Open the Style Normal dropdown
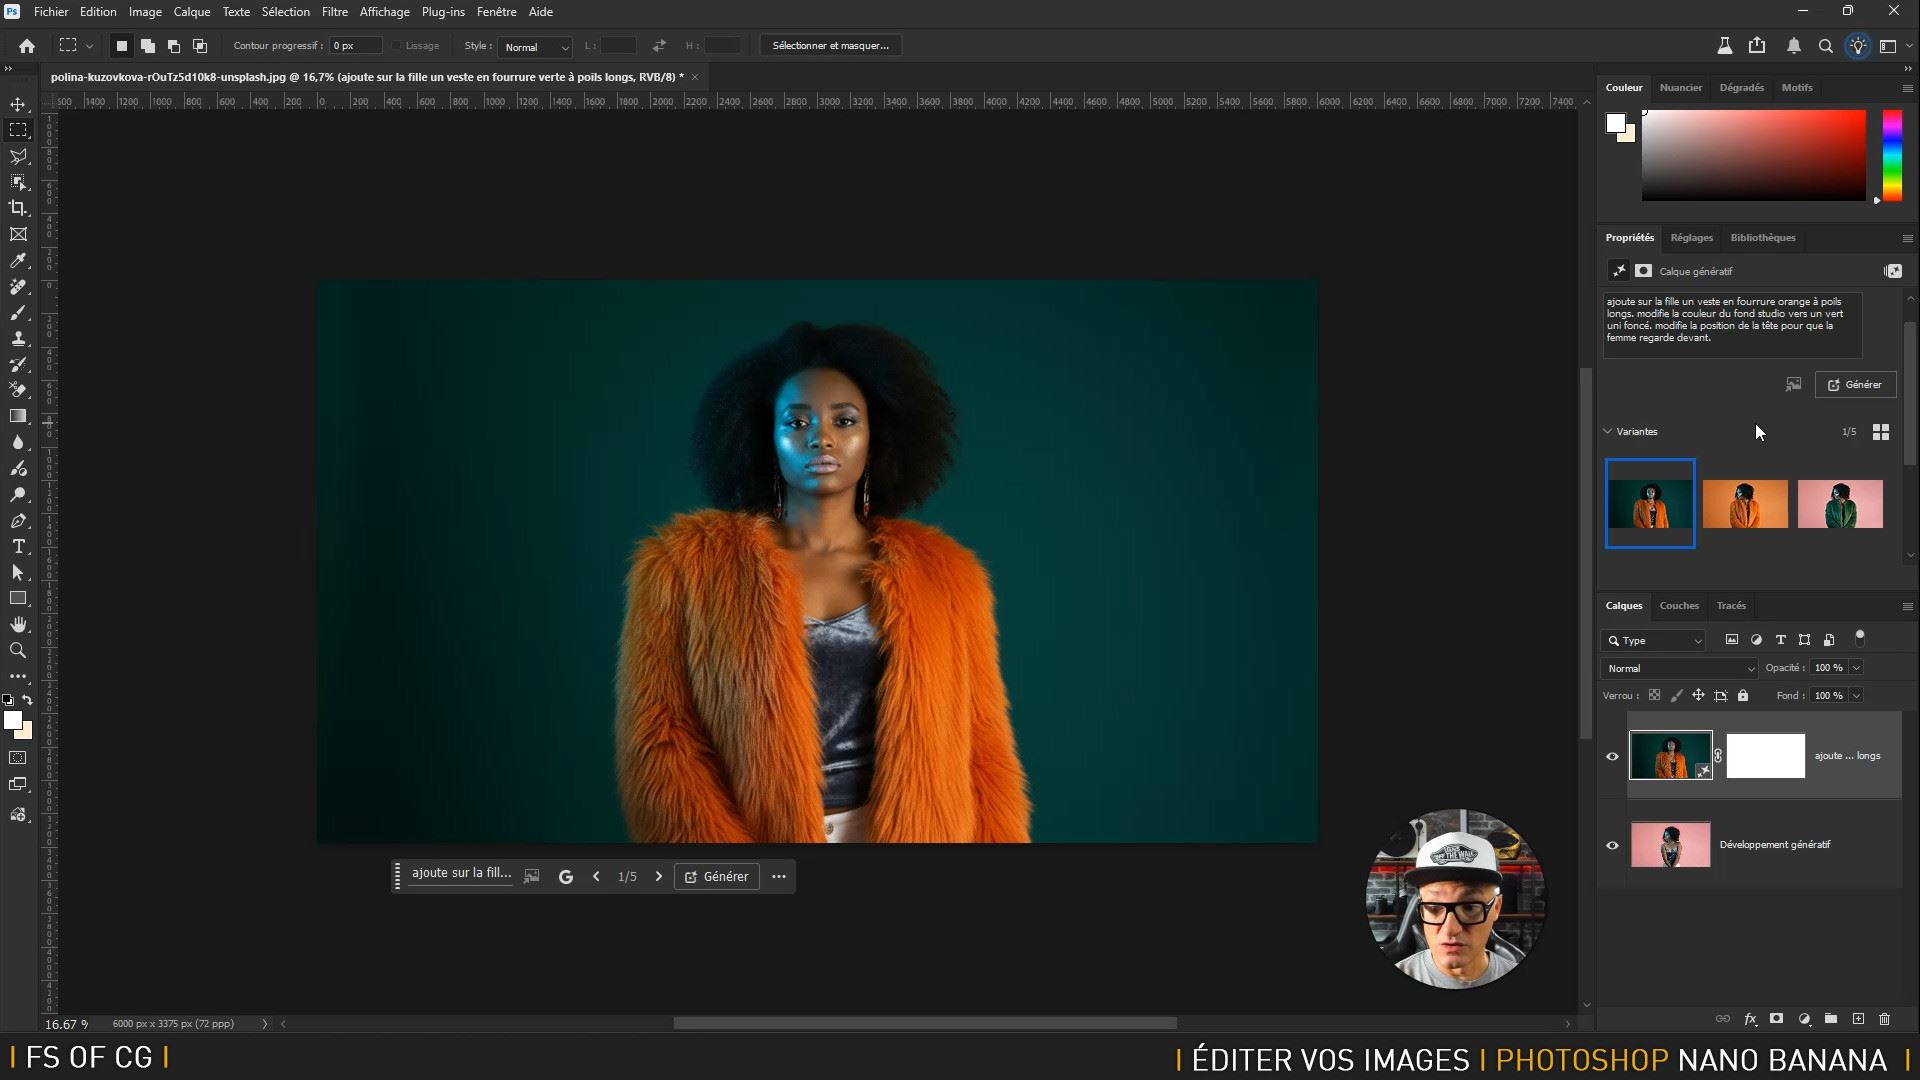Viewport: 1920px width, 1080px height. click(535, 47)
